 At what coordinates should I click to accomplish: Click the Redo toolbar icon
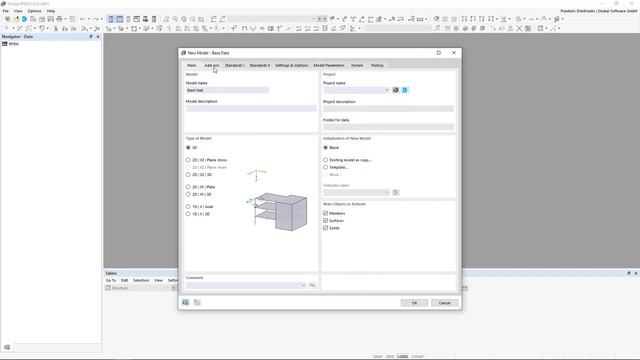point(96,19)
